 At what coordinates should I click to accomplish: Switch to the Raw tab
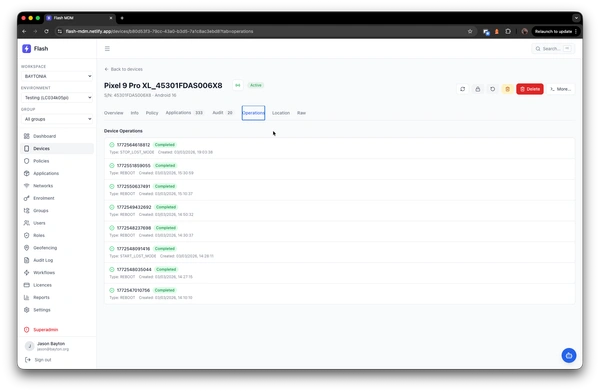pyautogui.click(x=302, y=113)
